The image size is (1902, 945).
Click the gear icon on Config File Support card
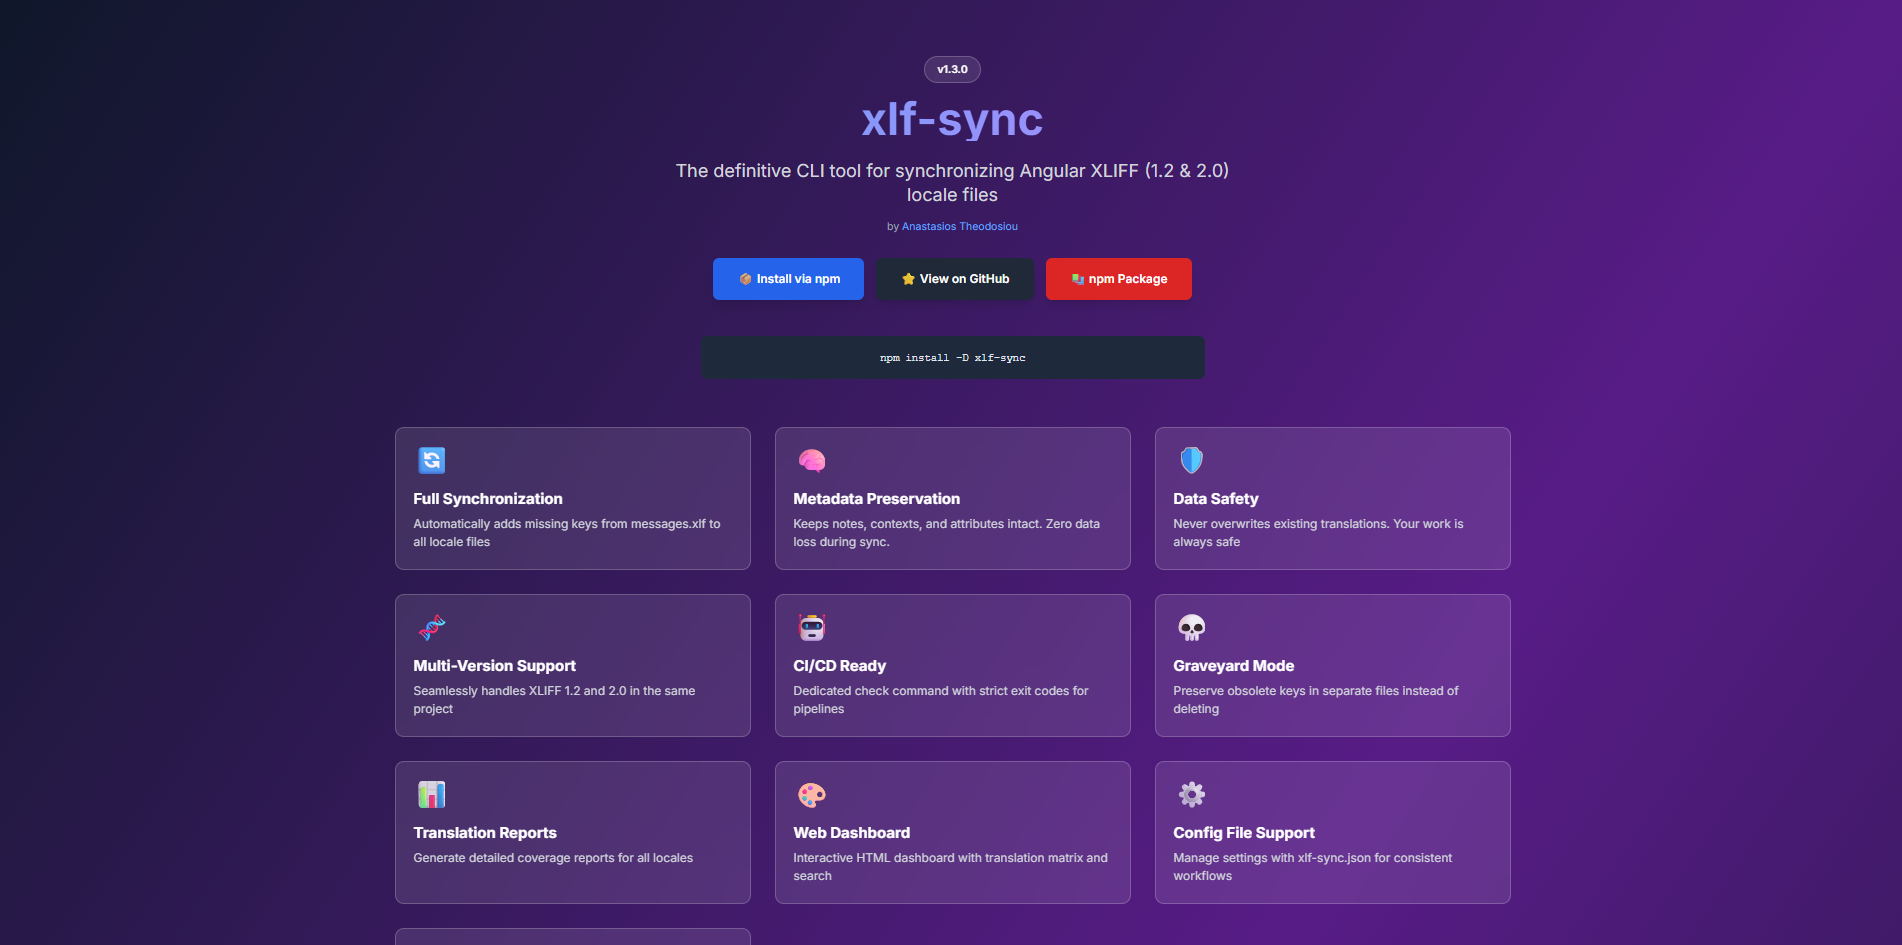pyautogui.click(x=1190, y=794)
